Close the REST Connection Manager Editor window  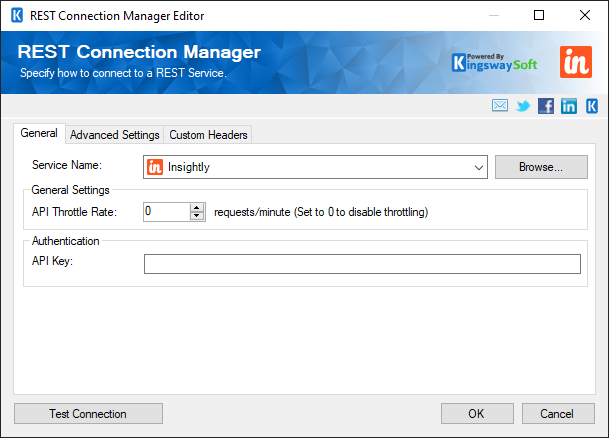pos(585,15)
